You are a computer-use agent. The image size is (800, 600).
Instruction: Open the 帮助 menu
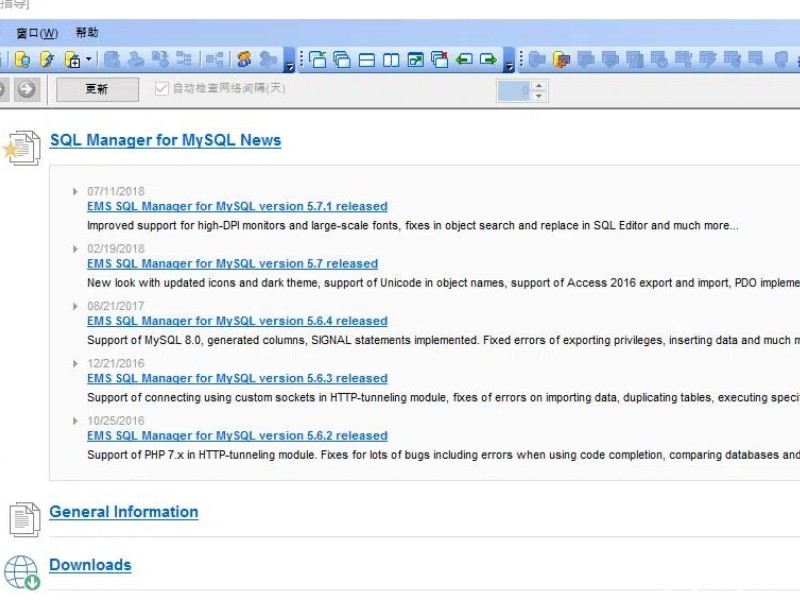pyautogui.click(x=87, y=33)
